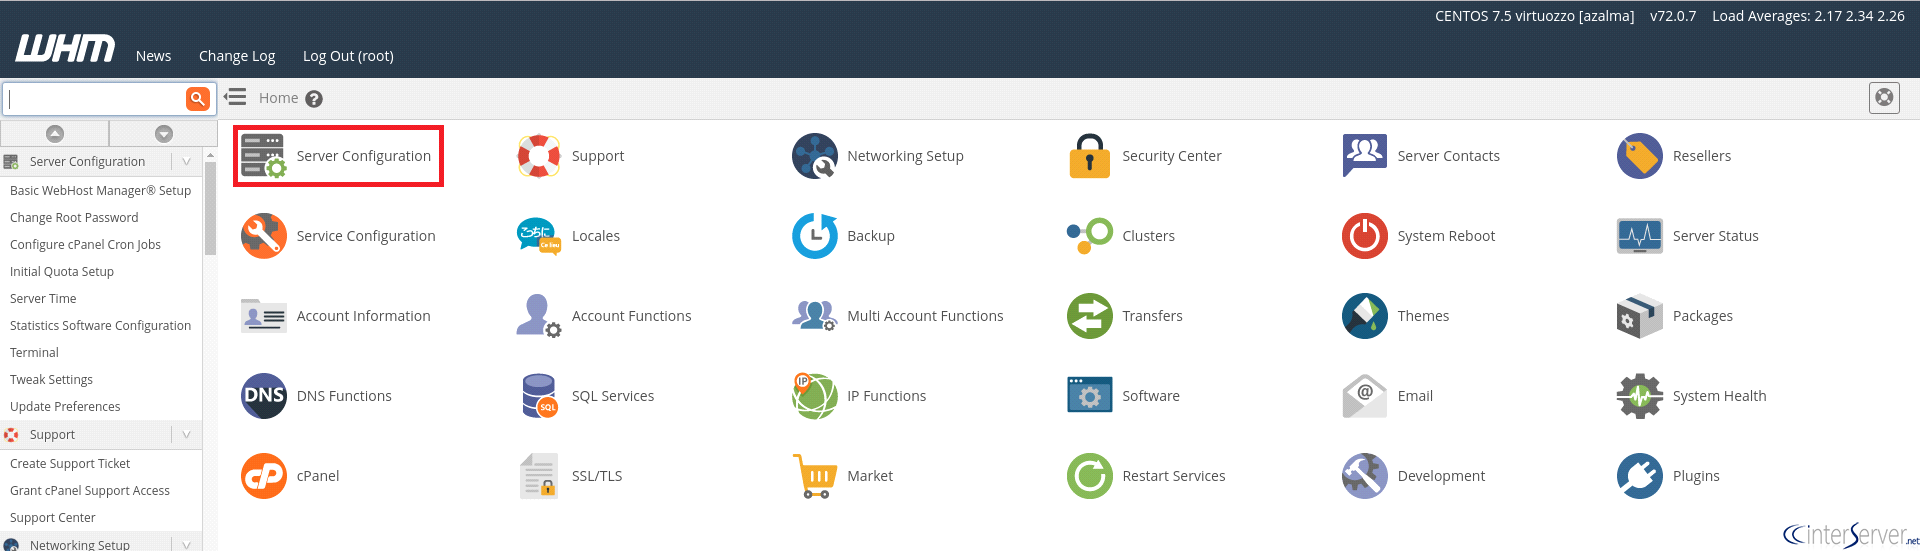This screenshot has width=1920, height=551.
Task: Click Log Out (root)
Action: (x=348, y=56)
